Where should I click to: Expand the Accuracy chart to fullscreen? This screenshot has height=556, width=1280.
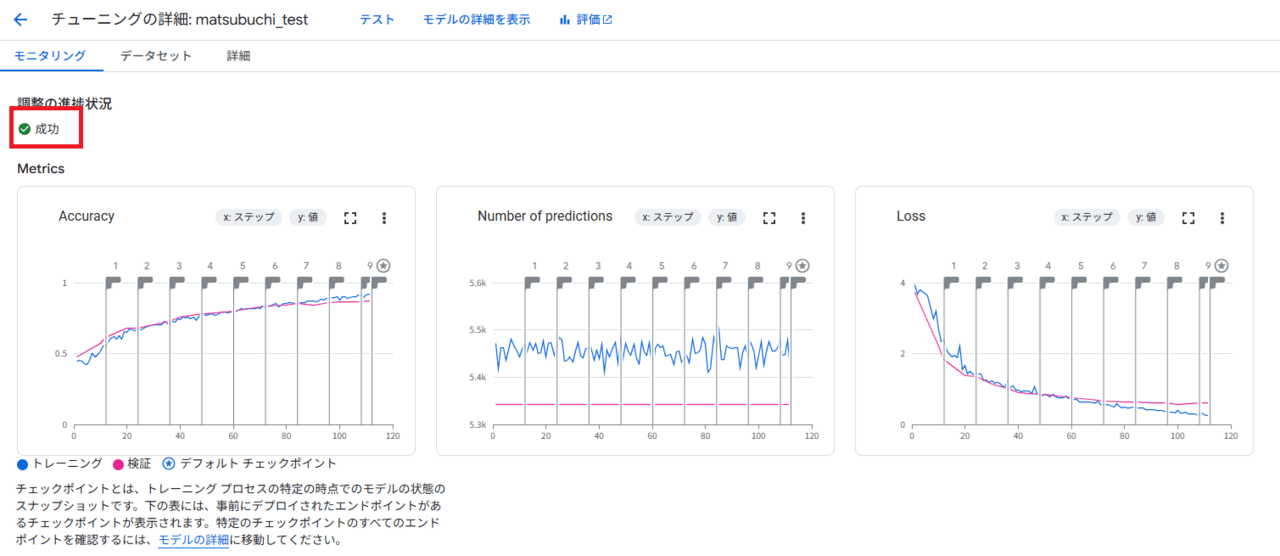350,218
